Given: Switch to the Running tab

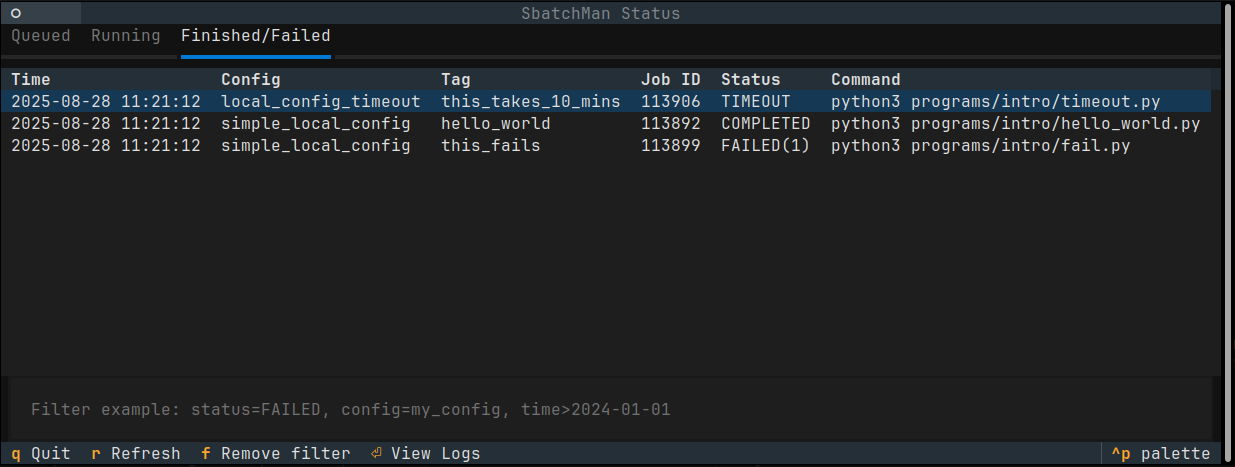Looking at the screenshot, I should (x=125, y=36).
